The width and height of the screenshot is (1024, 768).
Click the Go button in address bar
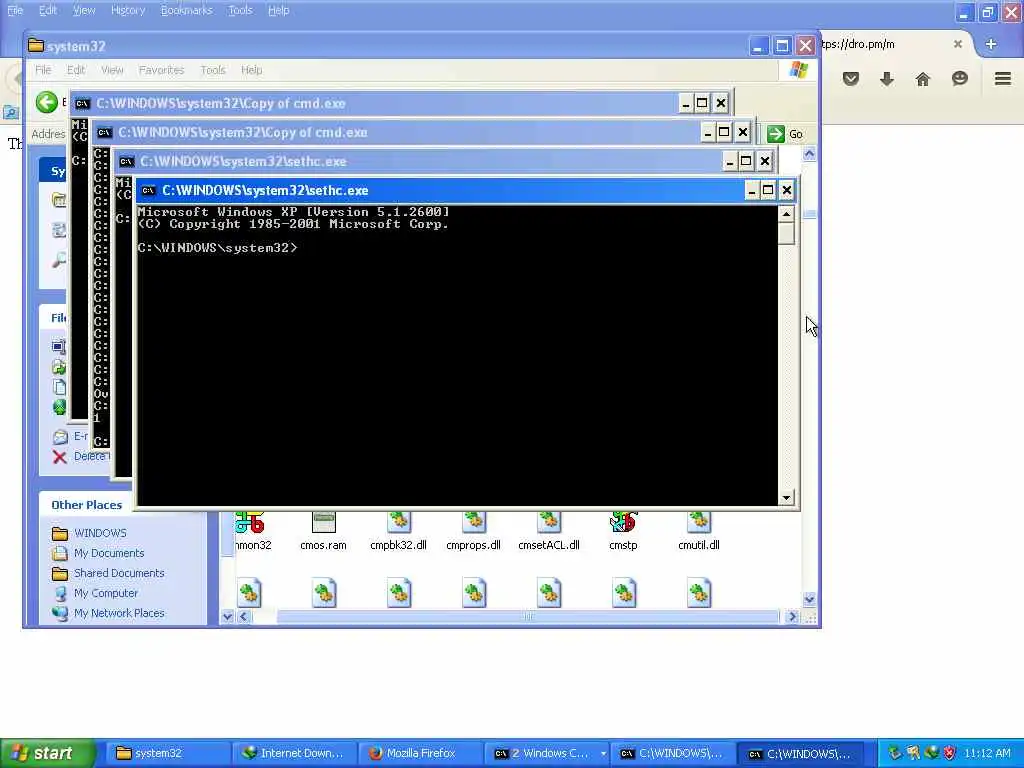[785, 134]
